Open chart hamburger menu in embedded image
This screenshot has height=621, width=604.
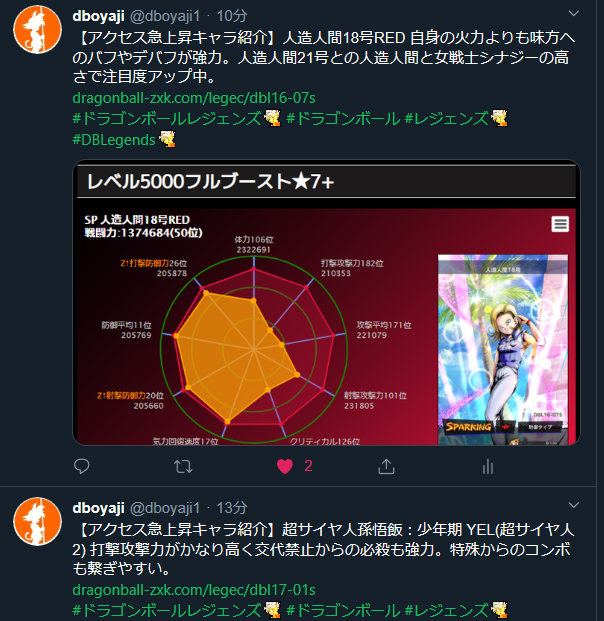pyautogui.click(x=560, y=224)
